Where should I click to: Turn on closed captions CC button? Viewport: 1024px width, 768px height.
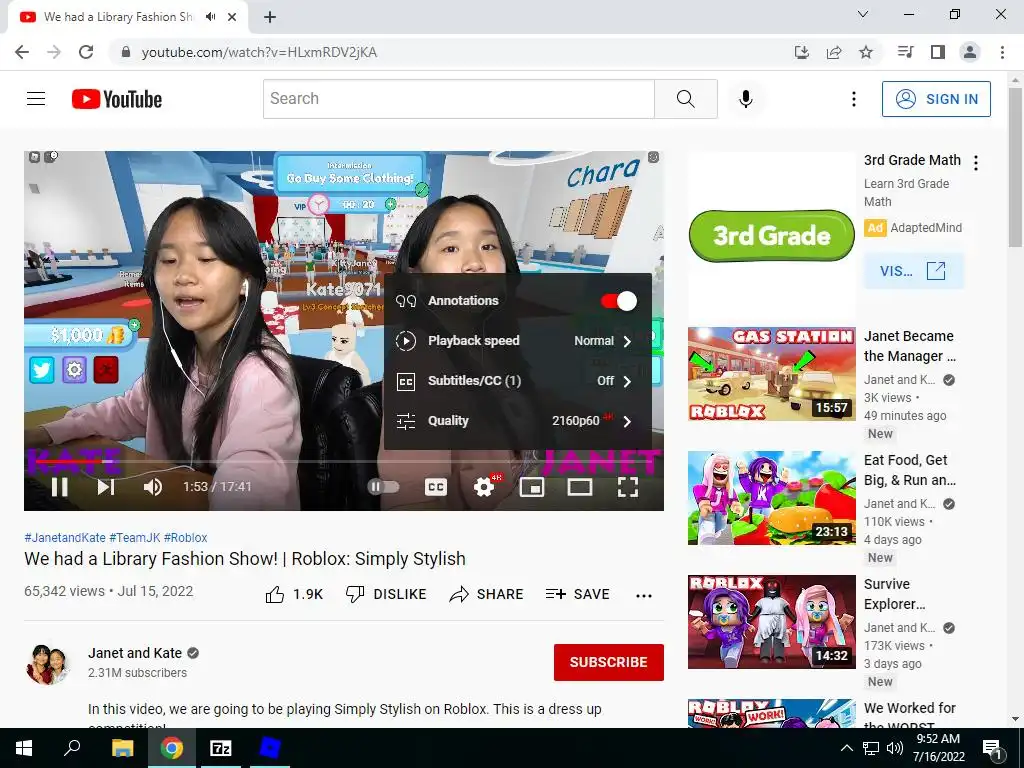click(436, 487)
